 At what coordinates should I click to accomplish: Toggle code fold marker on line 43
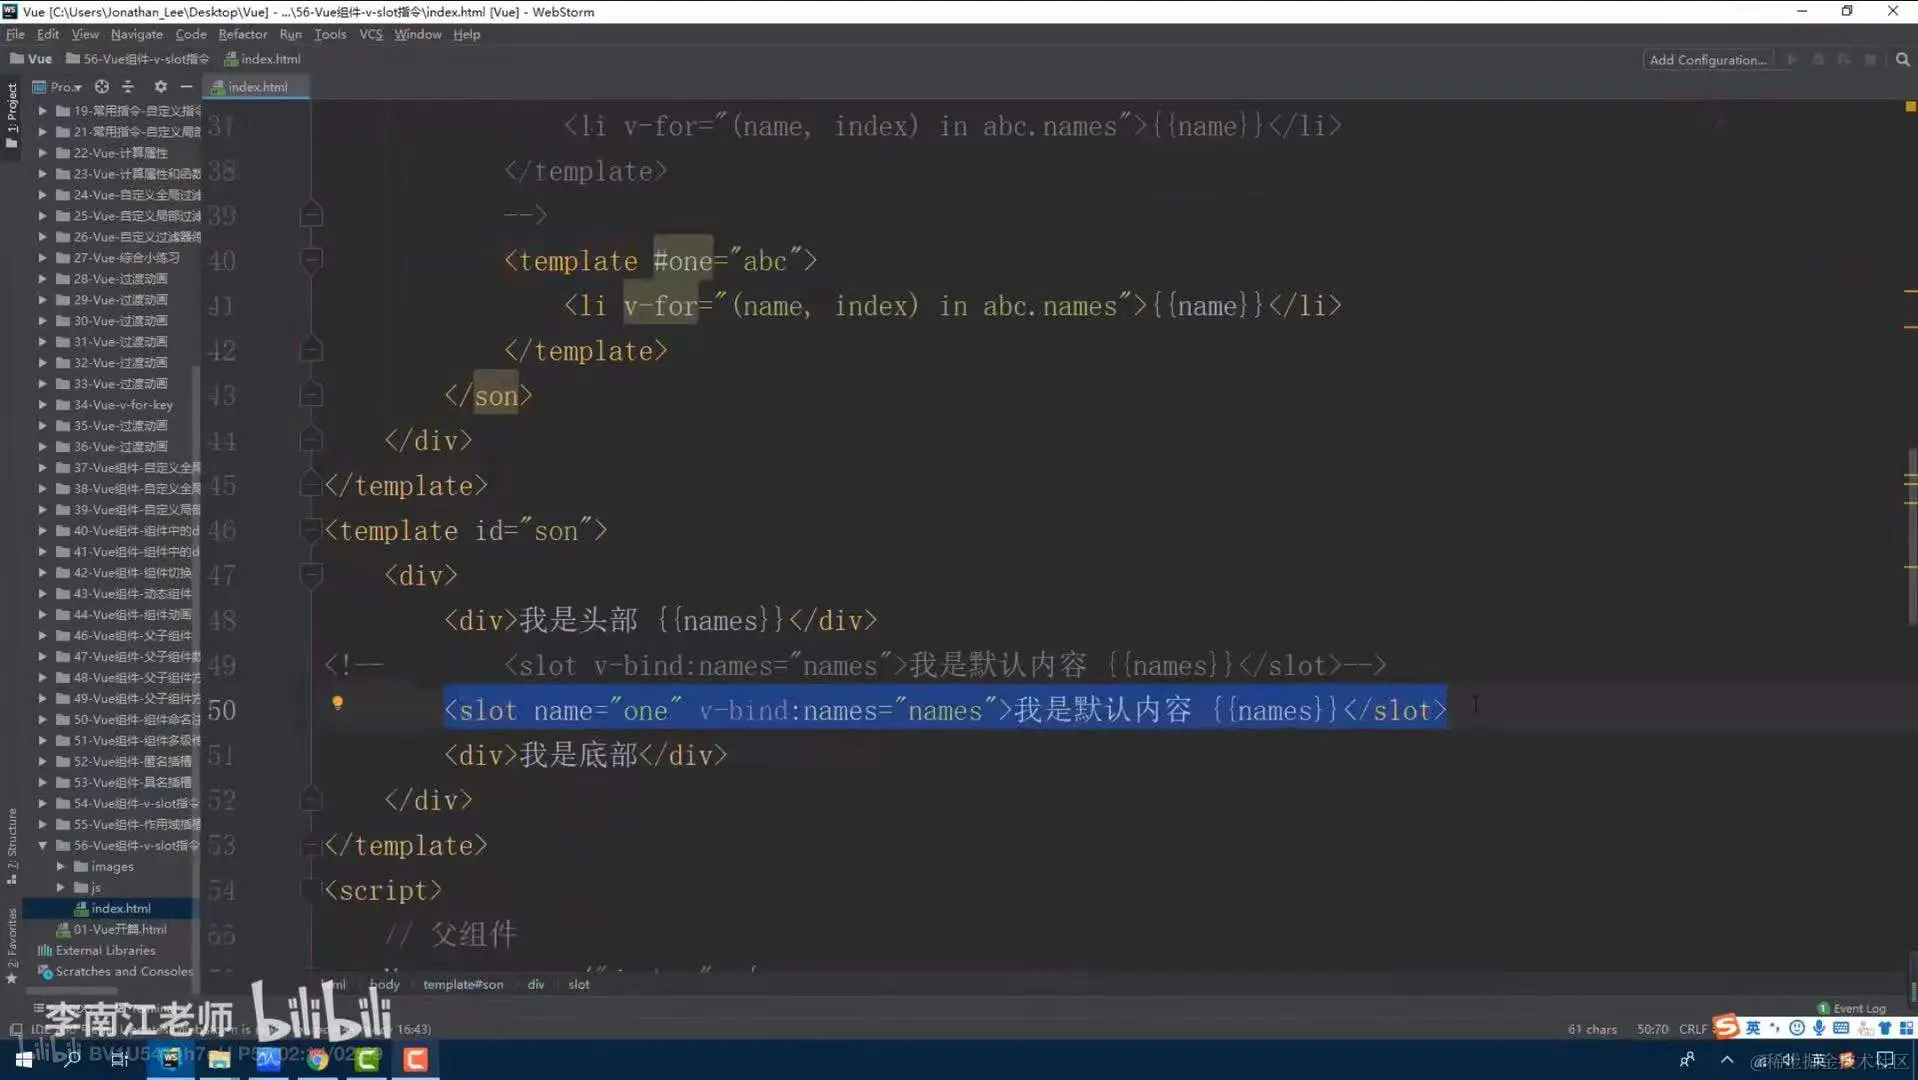(x=311, y=395)
